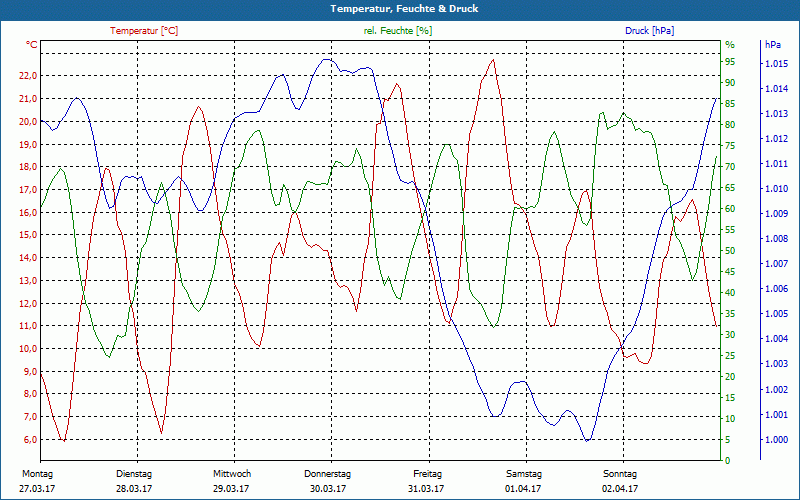Click the '1.014' pressure axis value
The width and height of the screenshot is (800, 500).
pyautogui.click(x=776, y=89)
